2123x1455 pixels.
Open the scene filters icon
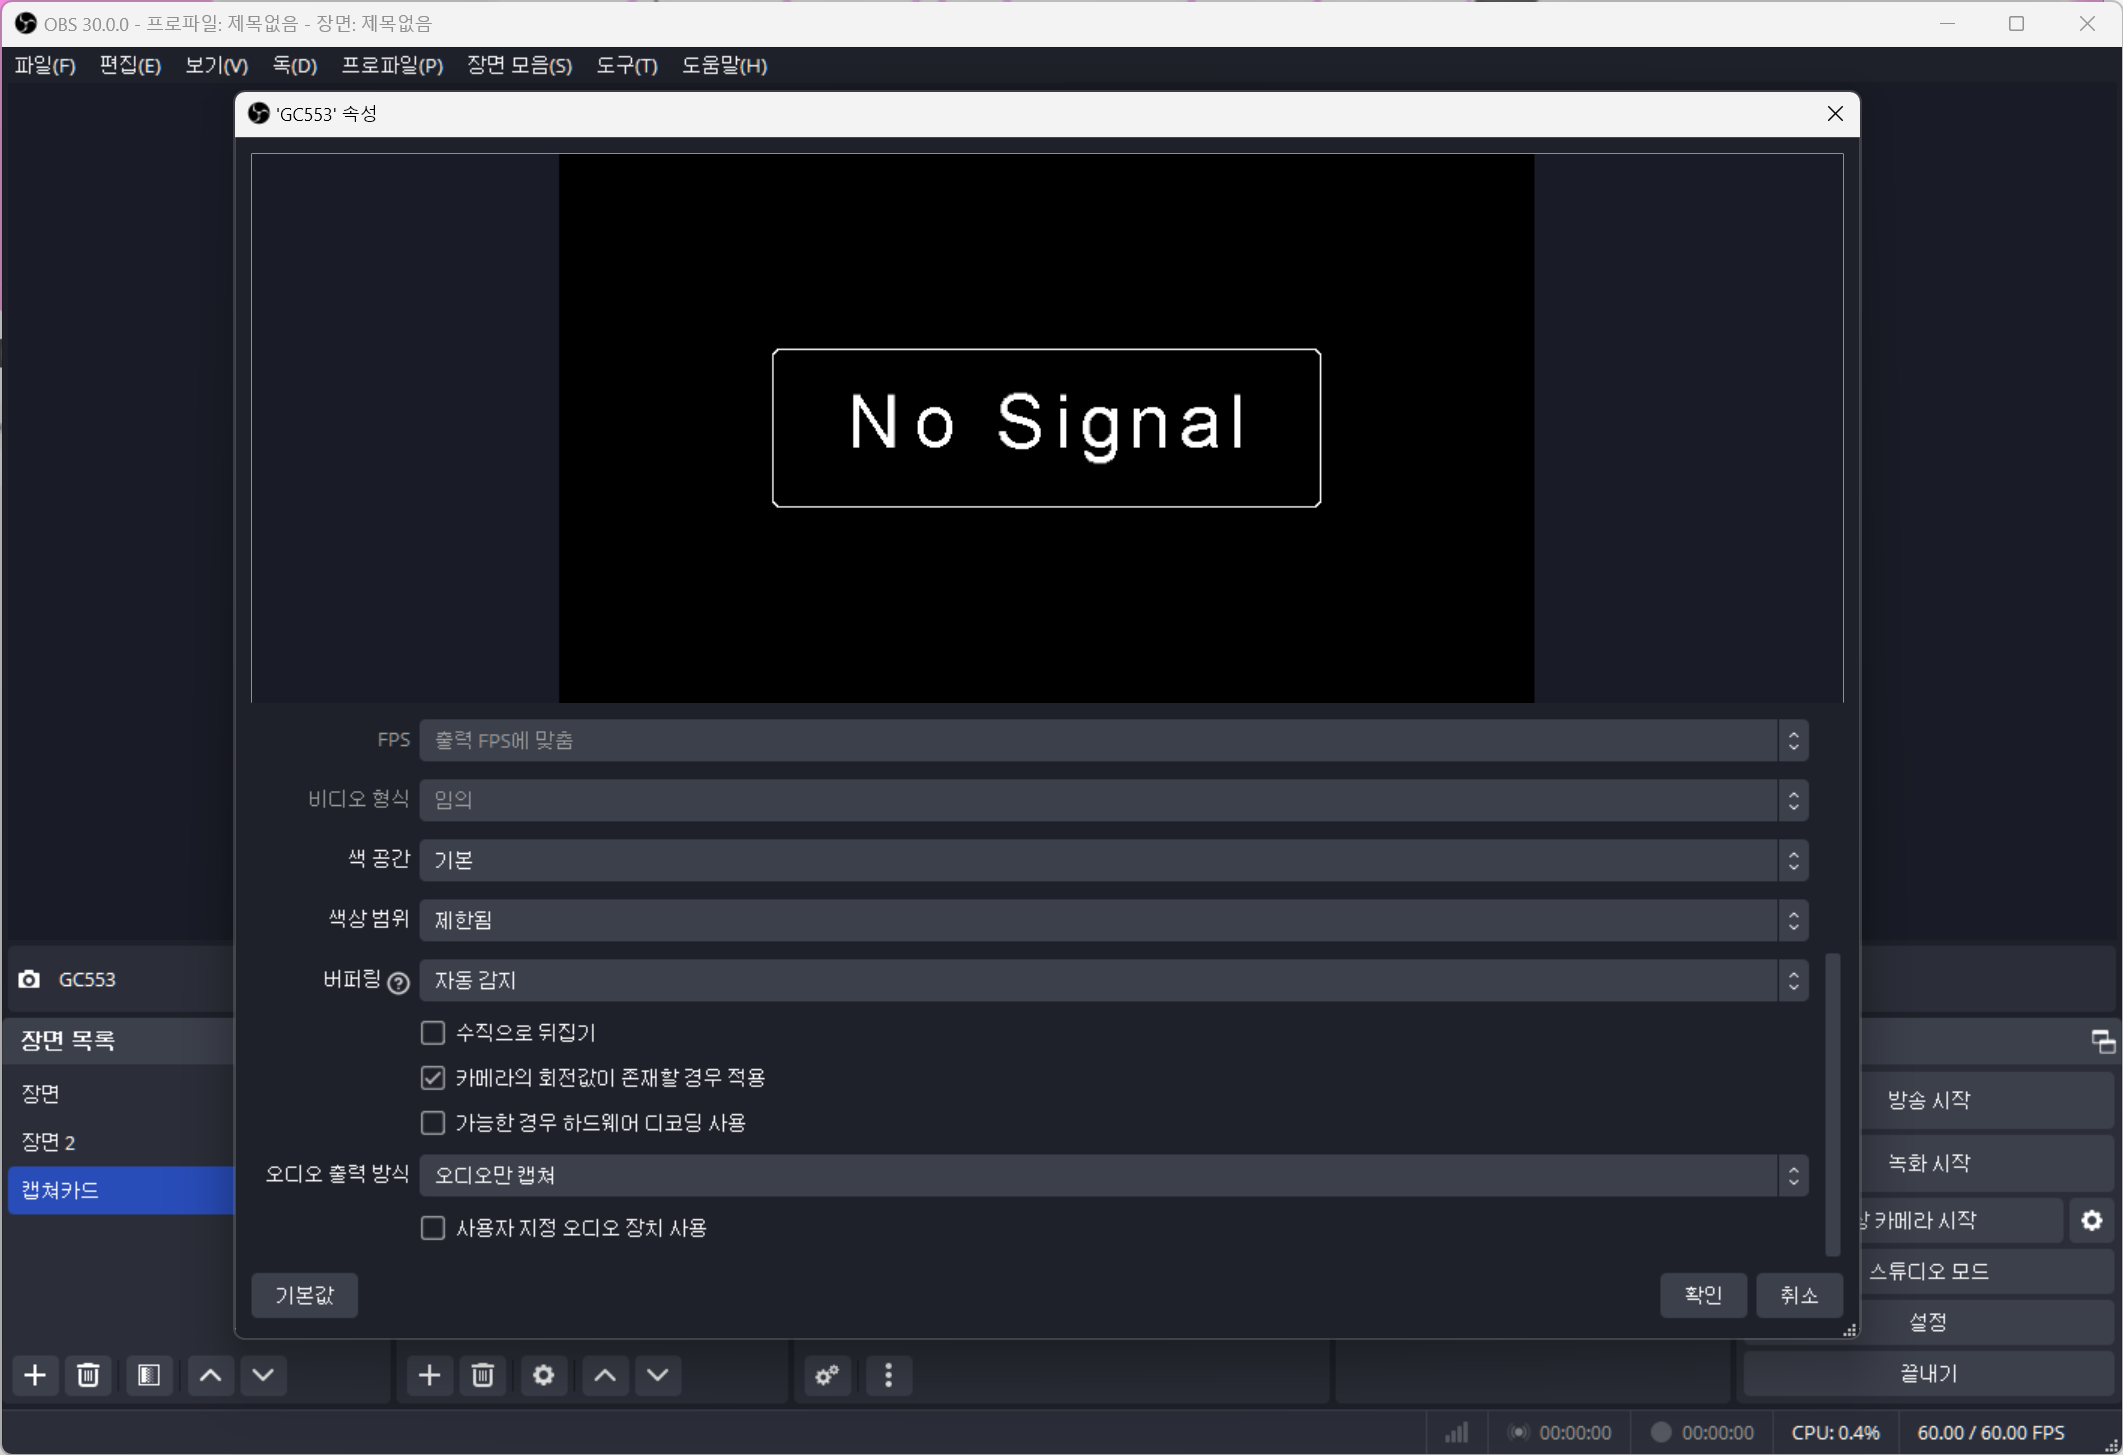pos(149,1375)
